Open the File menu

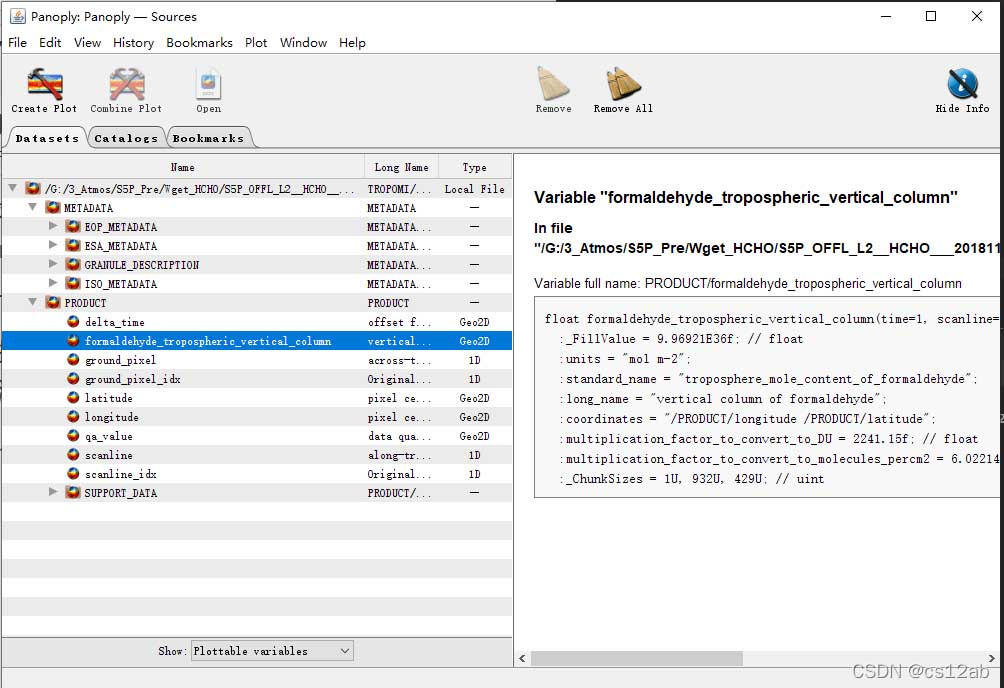coord(17,42)
